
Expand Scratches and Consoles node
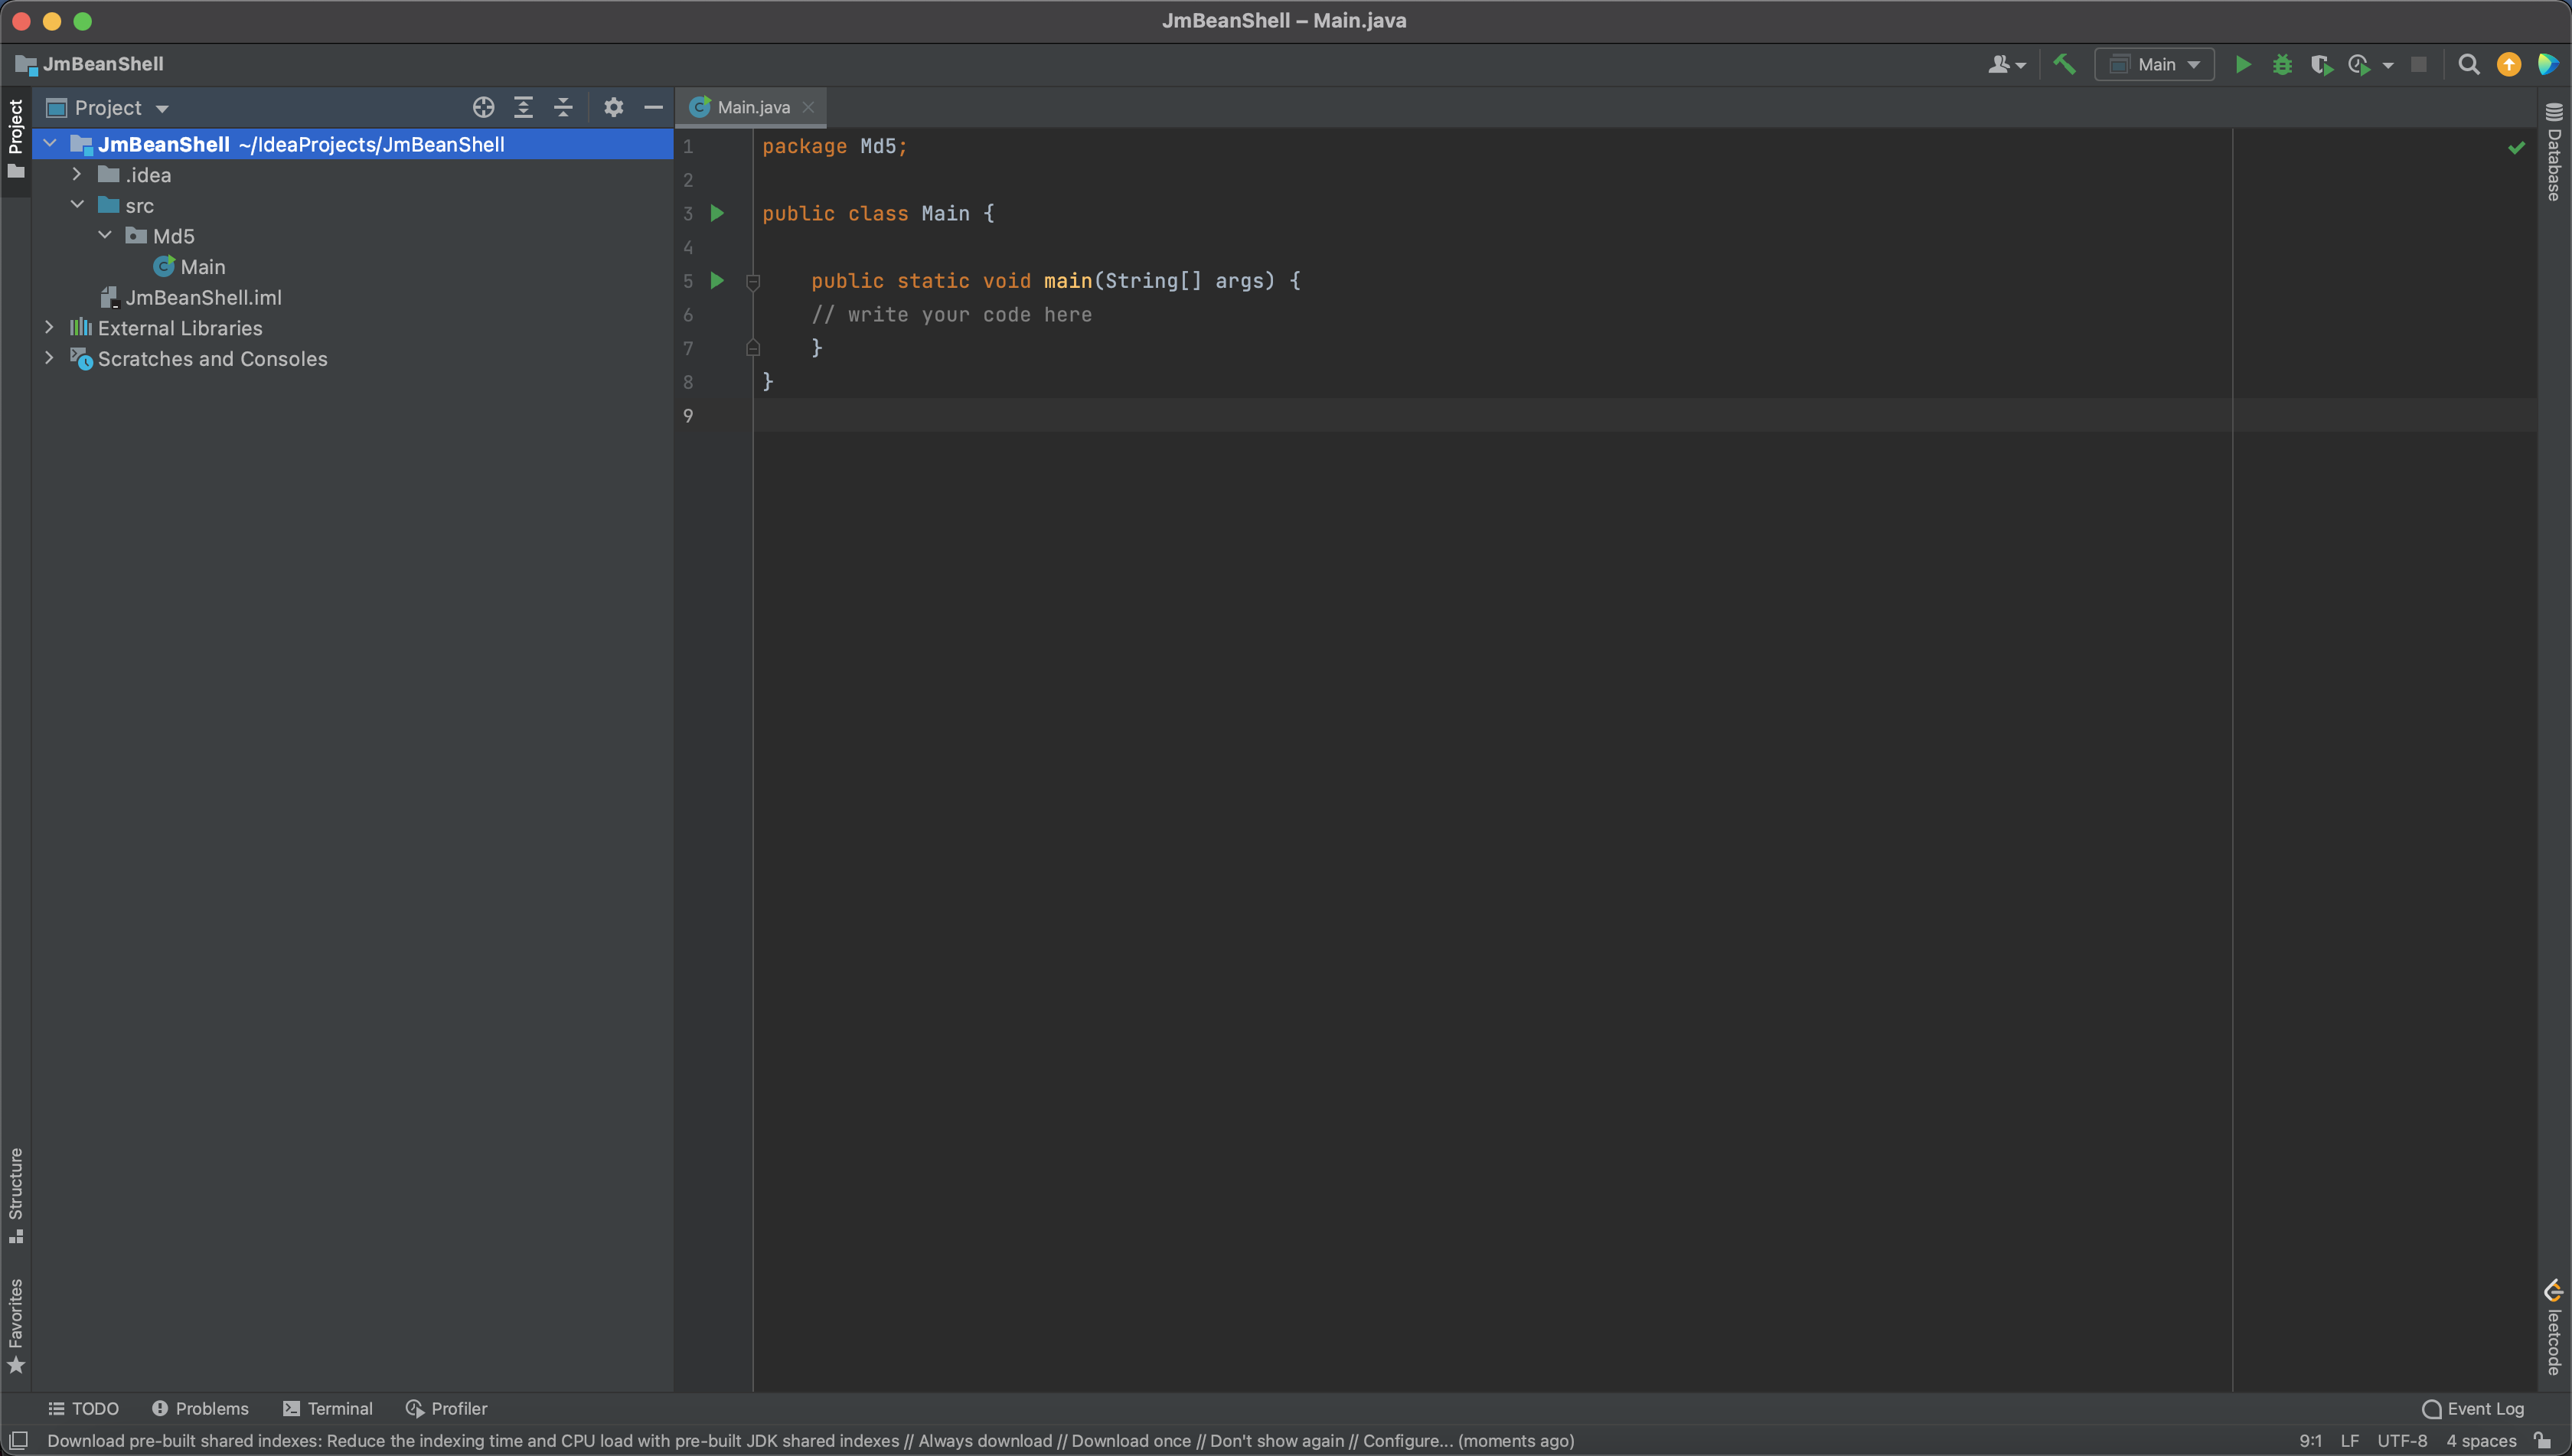click(x=49, y=358)
